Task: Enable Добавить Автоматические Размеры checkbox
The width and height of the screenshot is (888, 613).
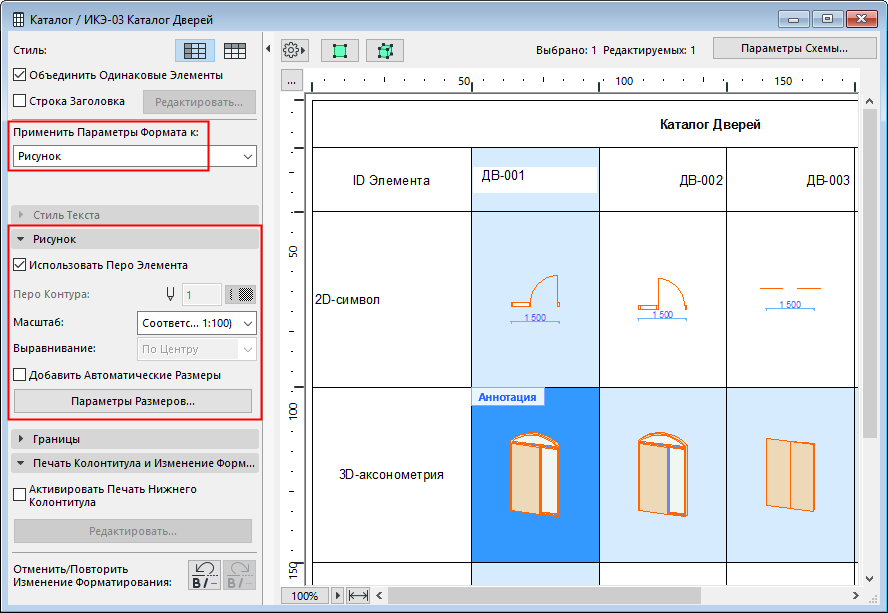Action: coord(20,374)
